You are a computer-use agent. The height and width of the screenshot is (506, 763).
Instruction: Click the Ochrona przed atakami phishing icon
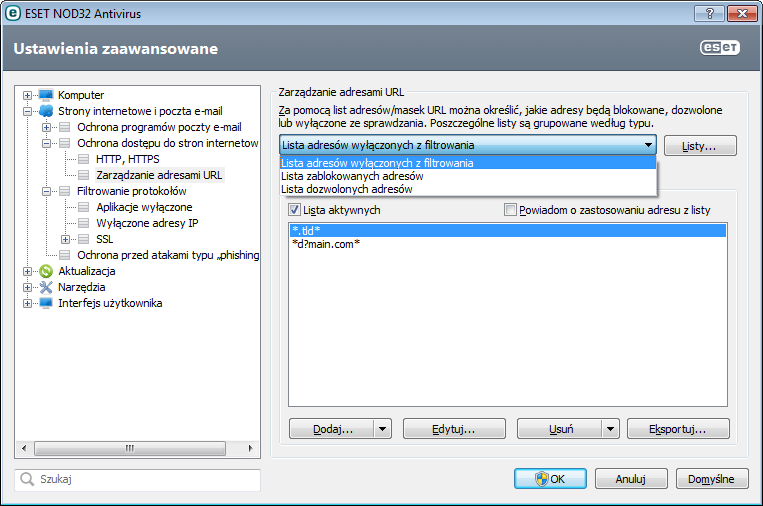[65, 255]
